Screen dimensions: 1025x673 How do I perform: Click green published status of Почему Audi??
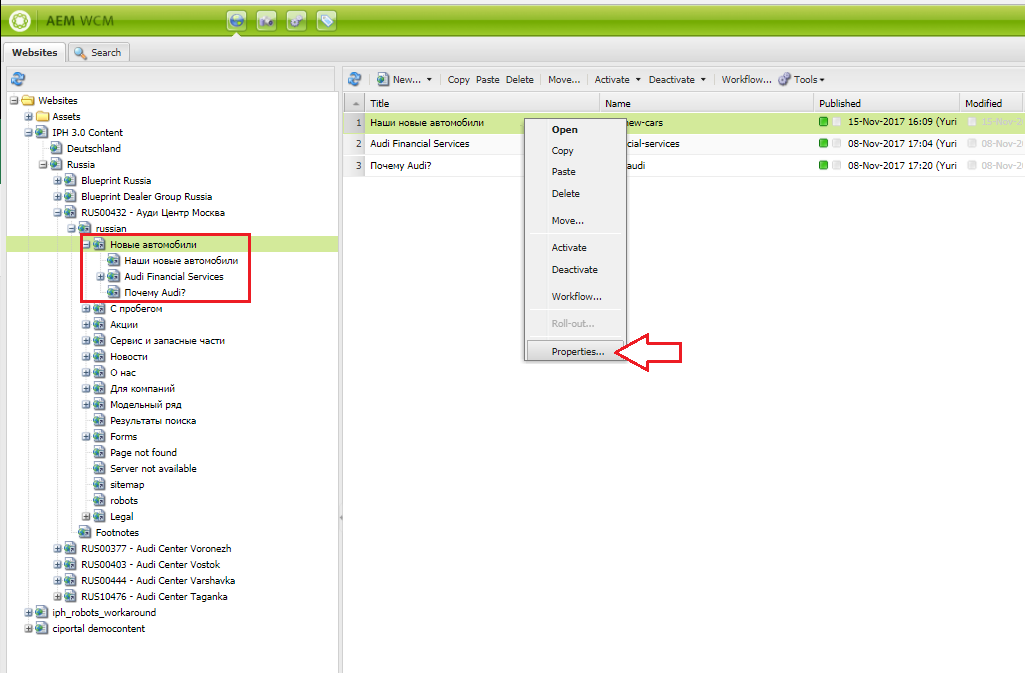pos(824,165)
